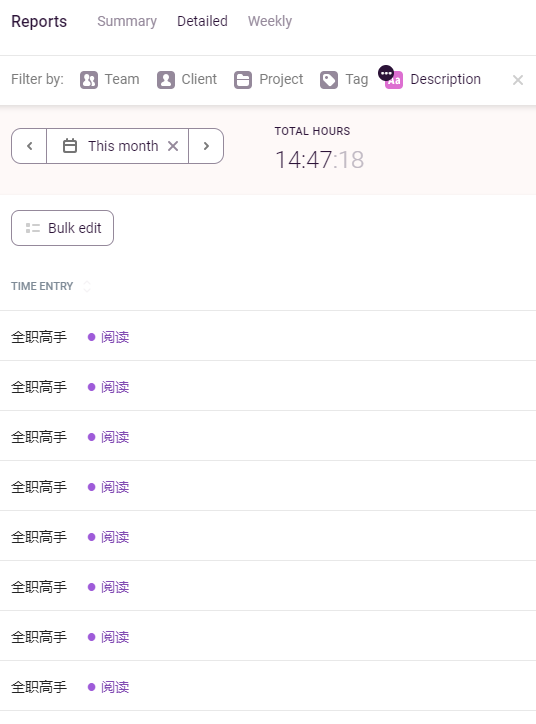The width and height of the screenshot is (536, 724).
Task: Click the purple project dot in second entry
Action: [91, 387]
